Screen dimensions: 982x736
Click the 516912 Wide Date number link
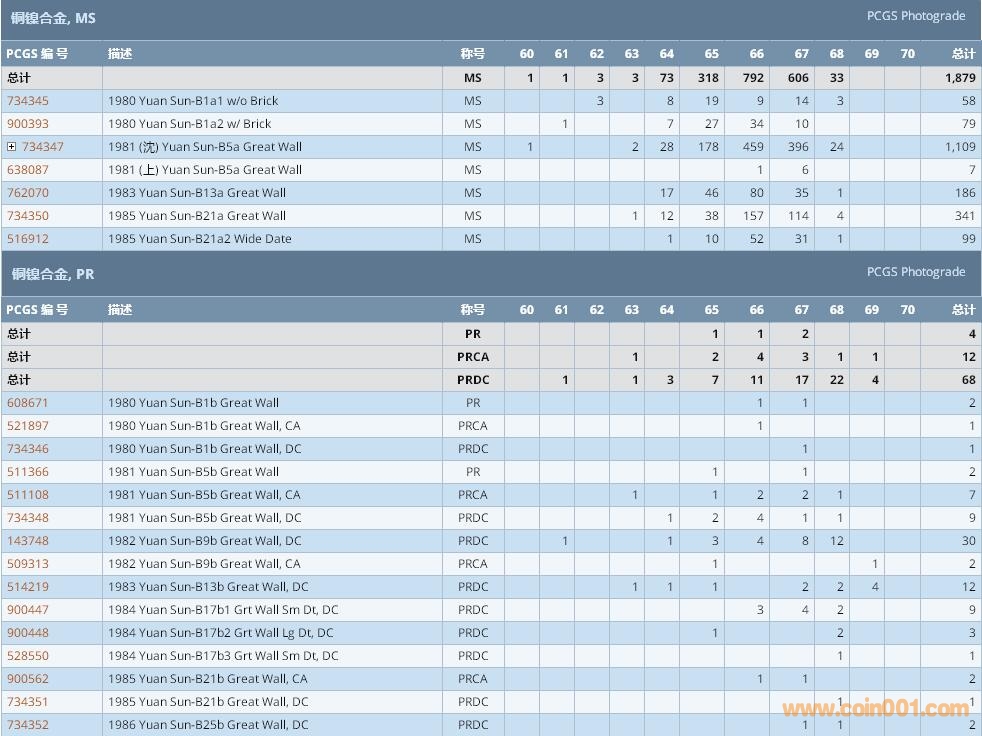pyautogui.click(x=28, y=239)
